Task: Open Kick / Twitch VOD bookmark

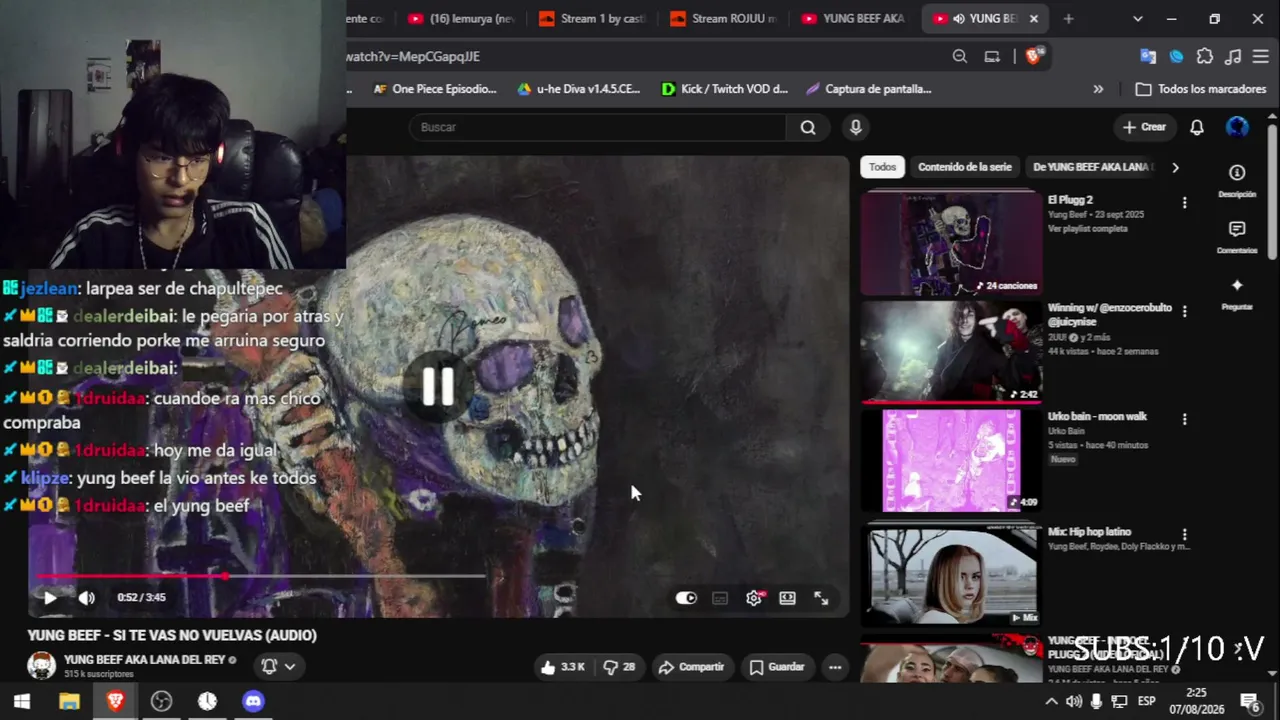Action: point(725,89)
